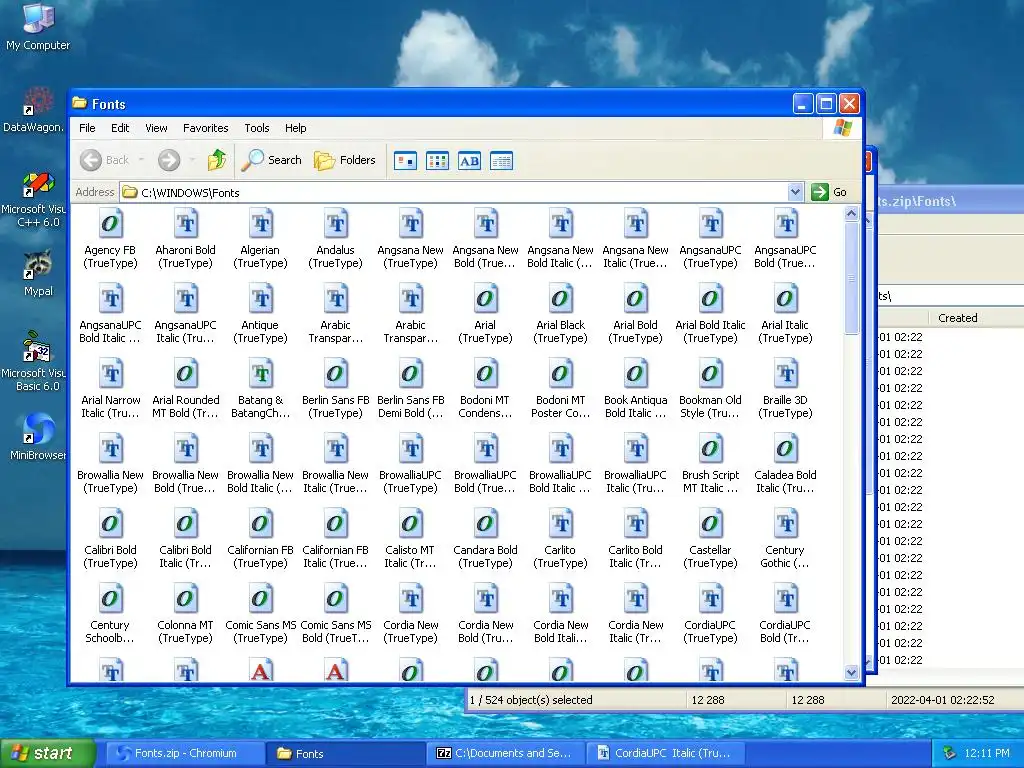This screenshot has width=1024, height=768.
Task: Select the Comic Sans MS Bold icon
Action: [x=336, y=599]
